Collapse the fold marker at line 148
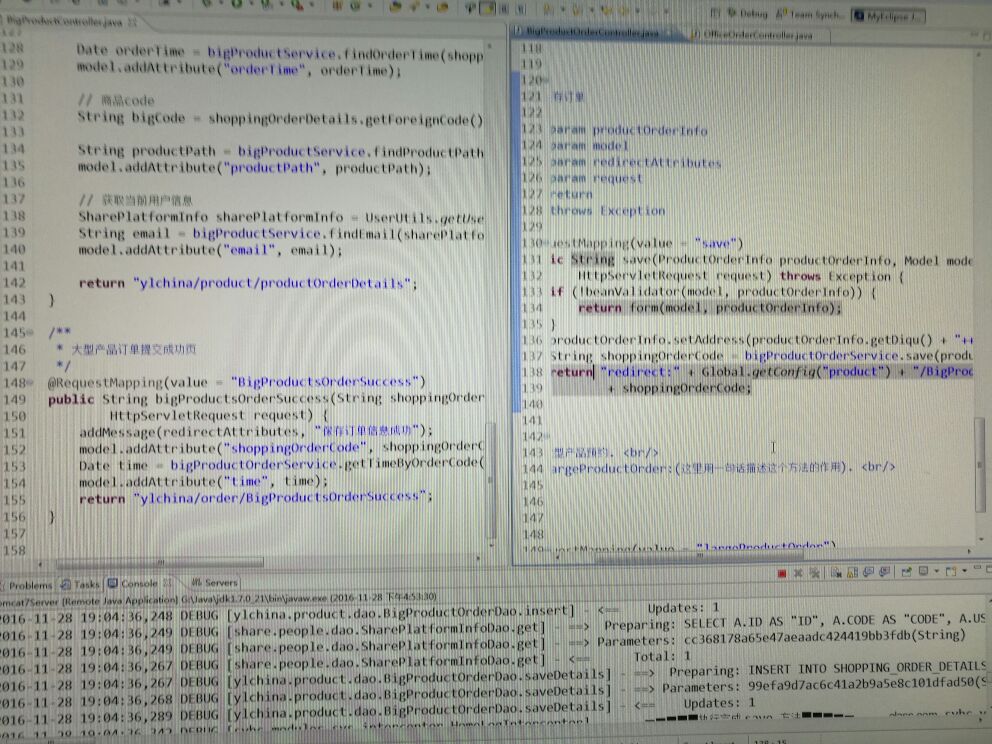Viewport: 992px width, 744px height. 35,382
